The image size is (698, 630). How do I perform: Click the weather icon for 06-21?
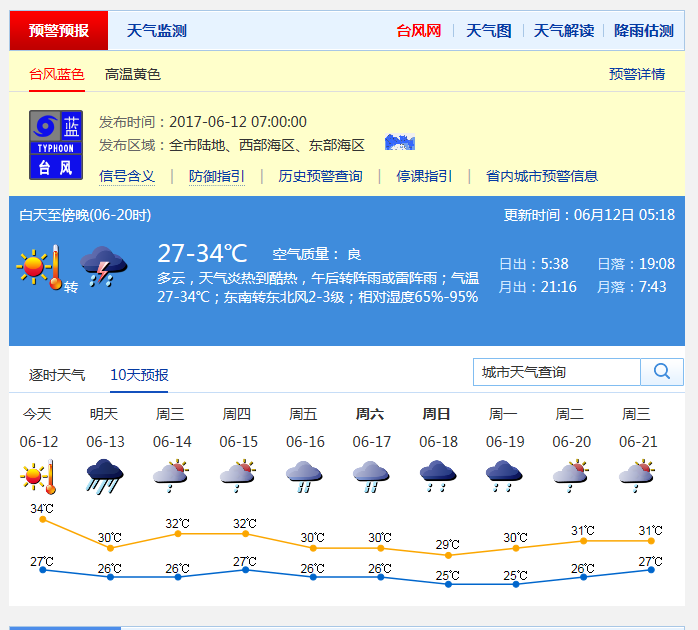(x=636, y=475)
